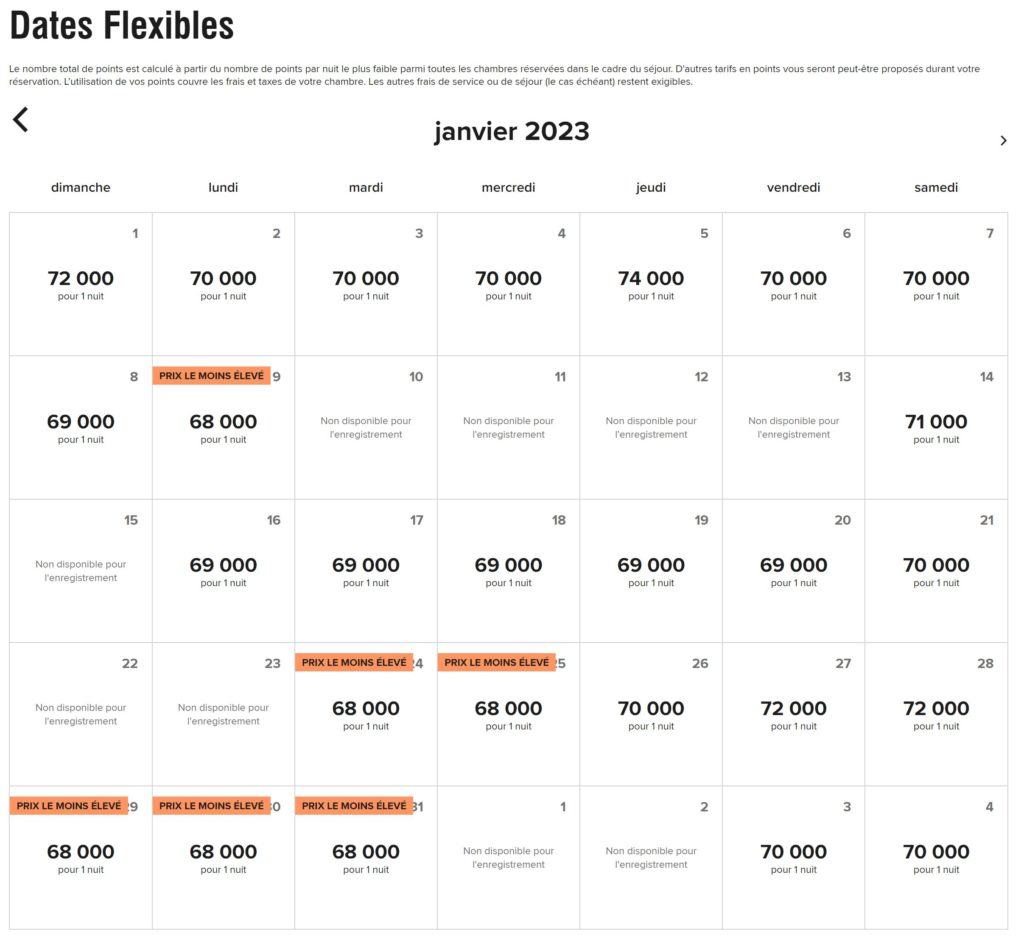
Task: Select January 5 at 74 000 points
Action: pos(651,284)
